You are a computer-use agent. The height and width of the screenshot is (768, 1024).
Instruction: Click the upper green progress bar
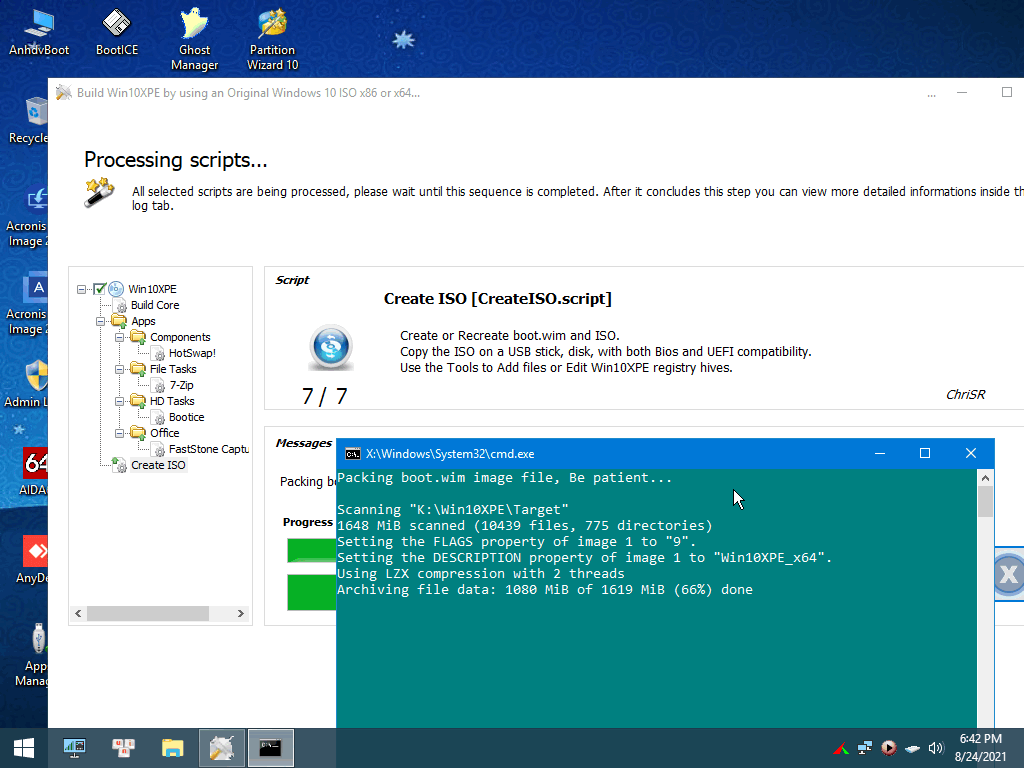(312, 550)
